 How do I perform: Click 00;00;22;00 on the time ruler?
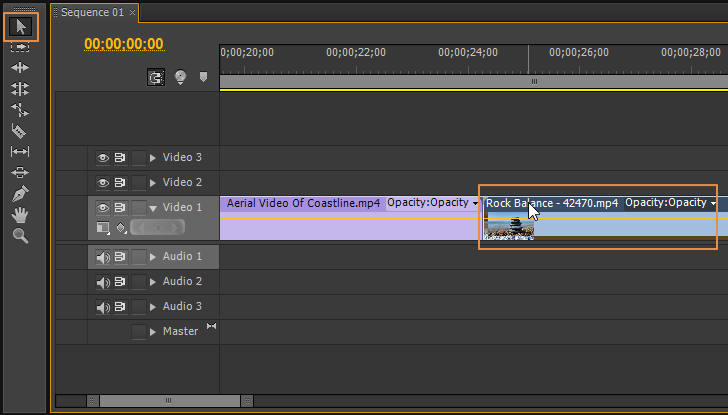click(356, 52)
